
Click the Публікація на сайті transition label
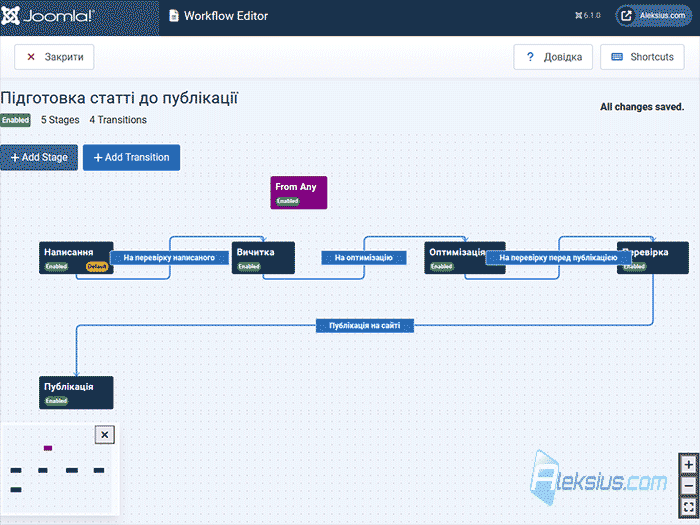click(x=365, y=325)
